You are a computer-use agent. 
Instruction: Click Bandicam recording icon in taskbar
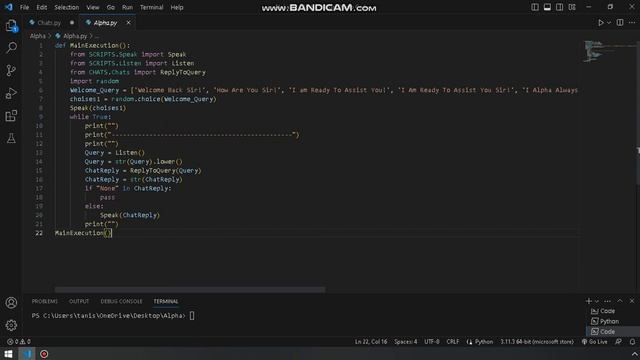pyautogui.click(x=44, y=353)
